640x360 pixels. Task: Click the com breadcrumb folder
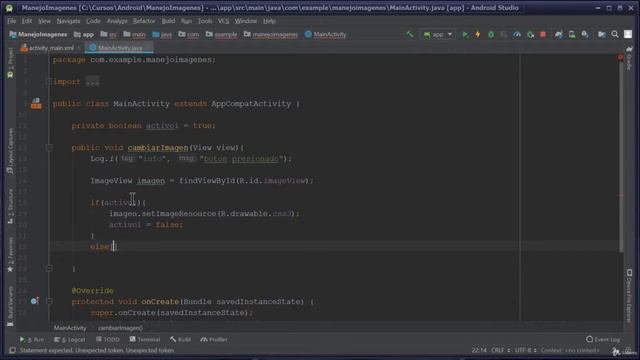click(189, 35)
